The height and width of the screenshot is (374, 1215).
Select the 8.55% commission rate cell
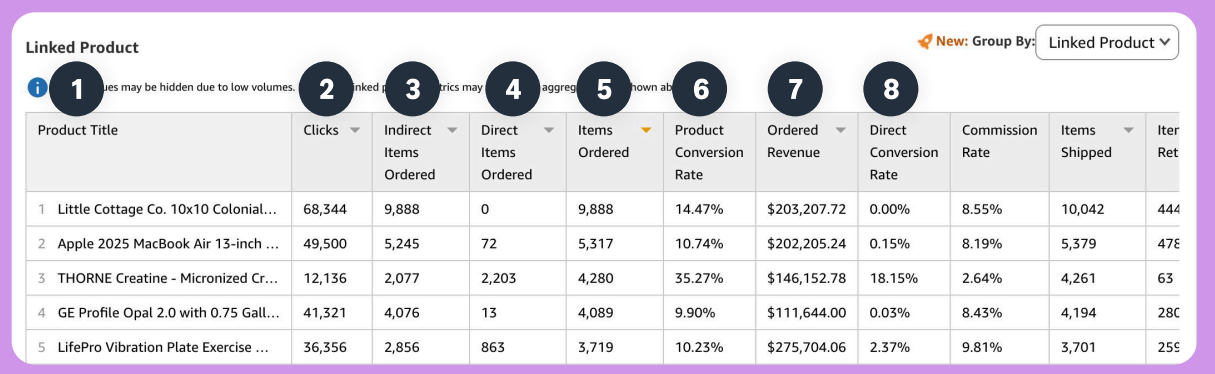999,209
